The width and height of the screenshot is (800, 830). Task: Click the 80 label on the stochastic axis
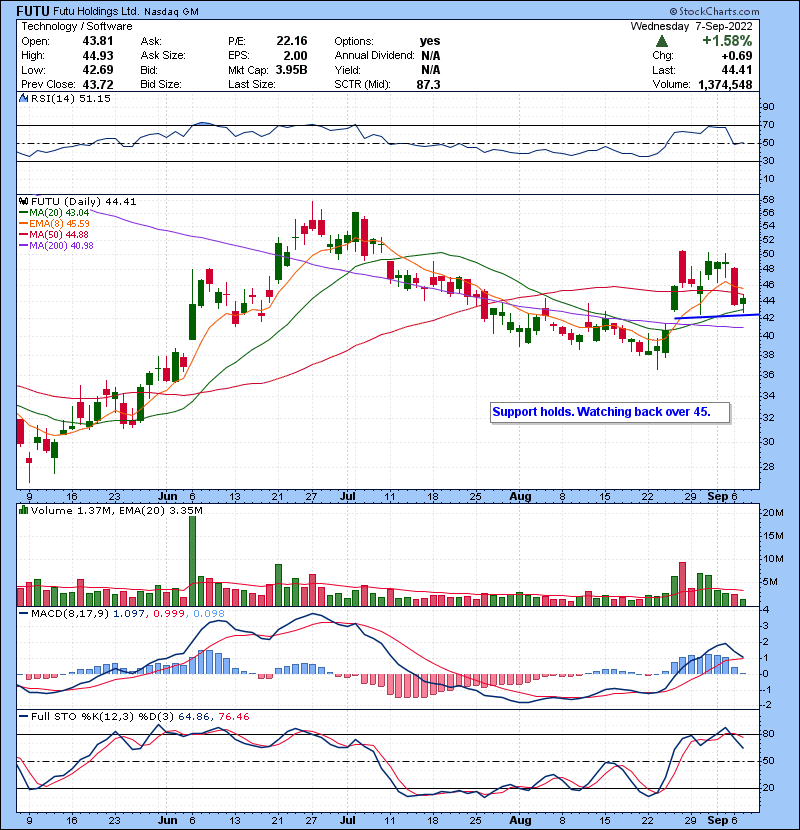point(768,734)
